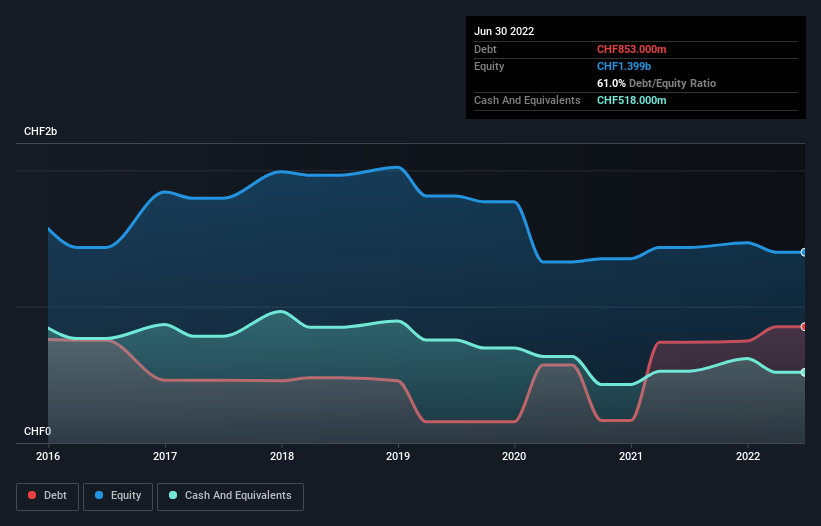Screen dimensions: 821x526
Task: Click the red Debt endpoint marker
Action: point(804,327)
